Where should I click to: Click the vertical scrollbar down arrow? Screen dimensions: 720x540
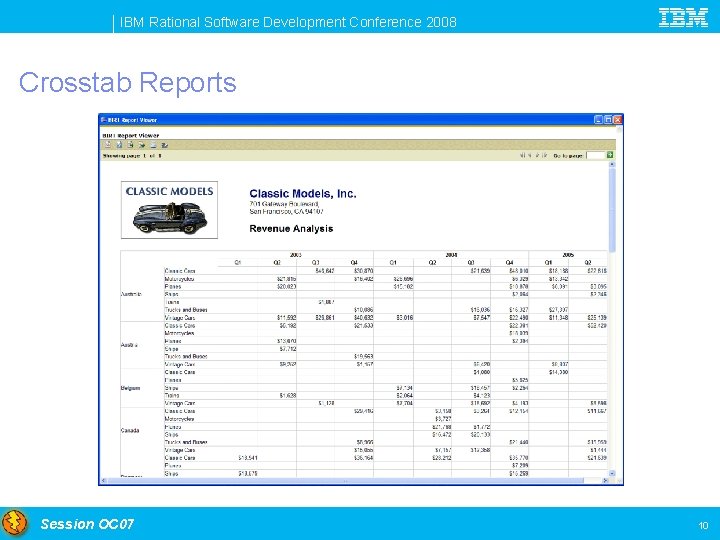612,473
